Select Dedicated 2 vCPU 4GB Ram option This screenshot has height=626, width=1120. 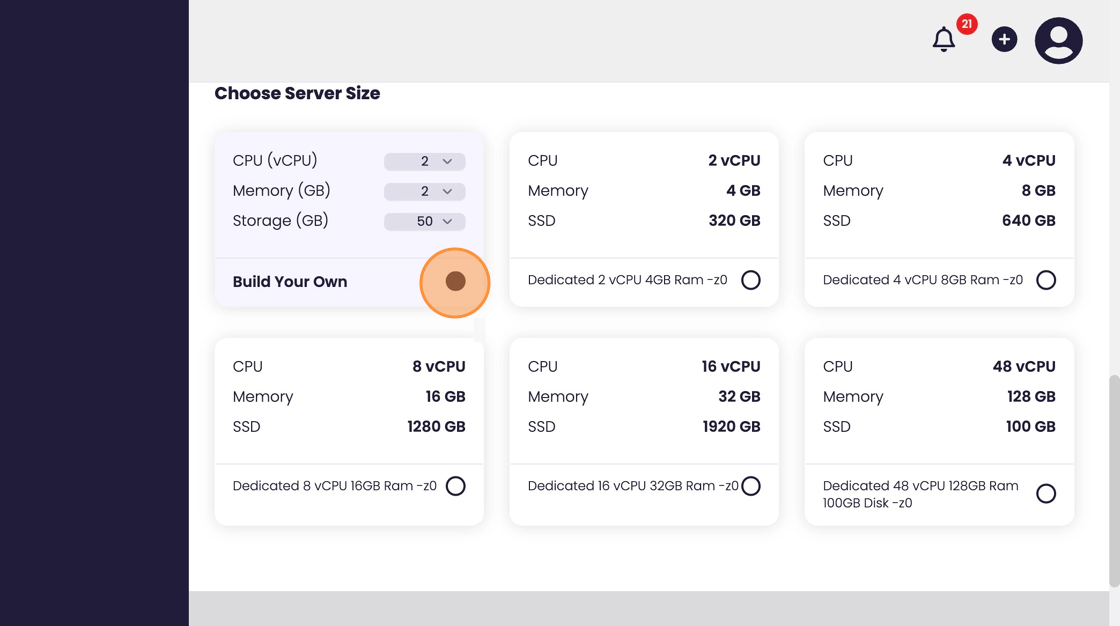[751, 281]
